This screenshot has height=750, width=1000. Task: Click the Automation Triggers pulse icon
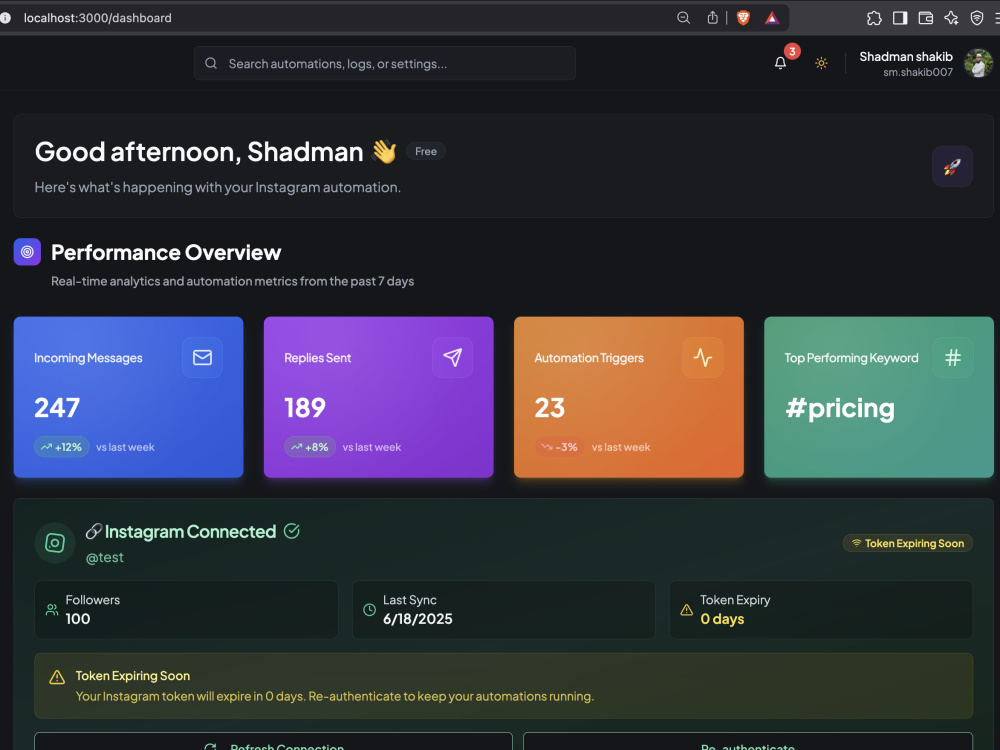(x=702, y=357)
